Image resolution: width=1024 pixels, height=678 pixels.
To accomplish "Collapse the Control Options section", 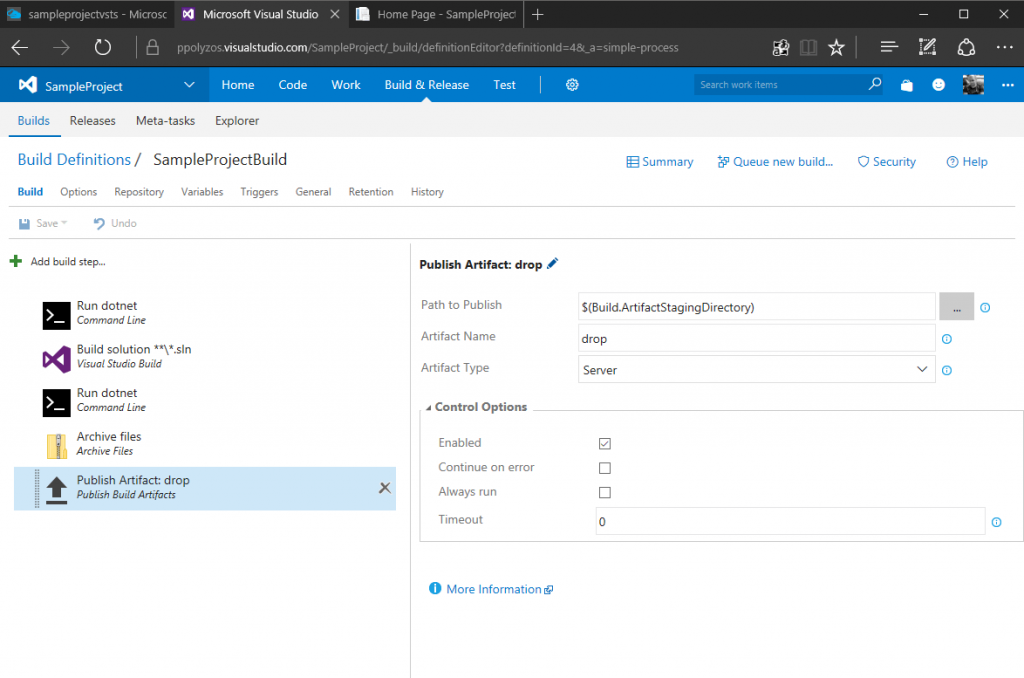I will coord(428,407).
